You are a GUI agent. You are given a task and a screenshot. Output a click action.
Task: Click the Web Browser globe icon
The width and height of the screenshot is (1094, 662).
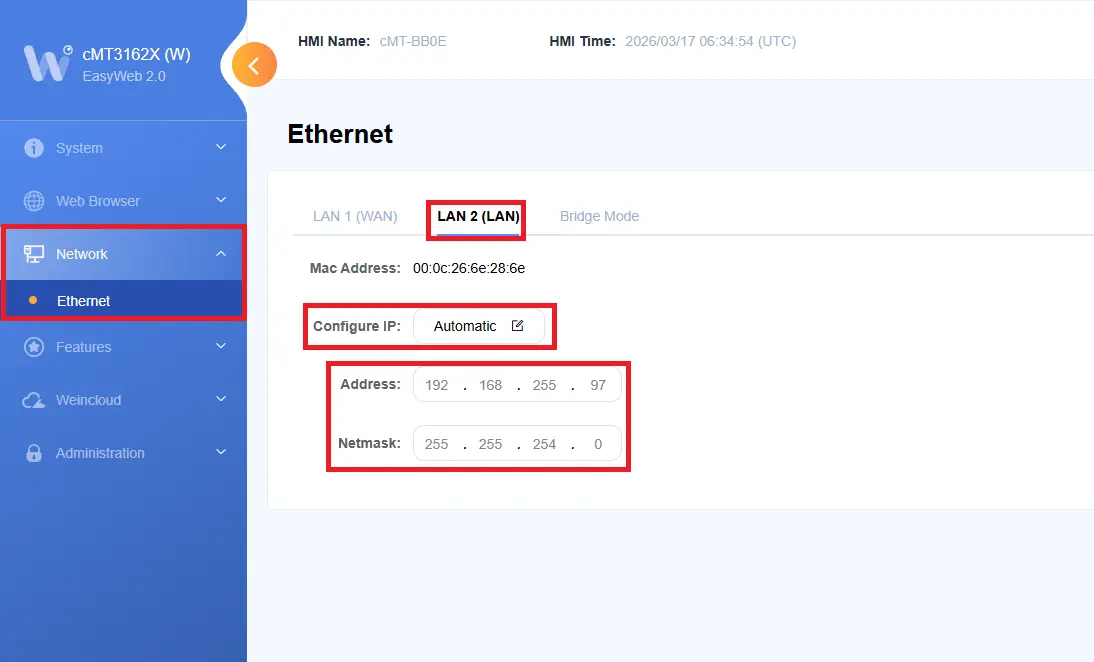pyautogui.click(x=35, y=200)
